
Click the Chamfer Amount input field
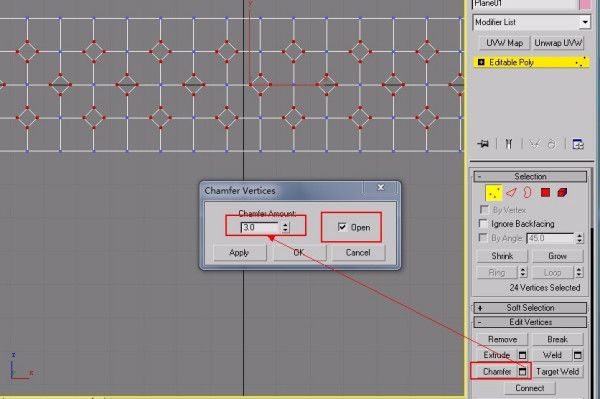(260, 227)
